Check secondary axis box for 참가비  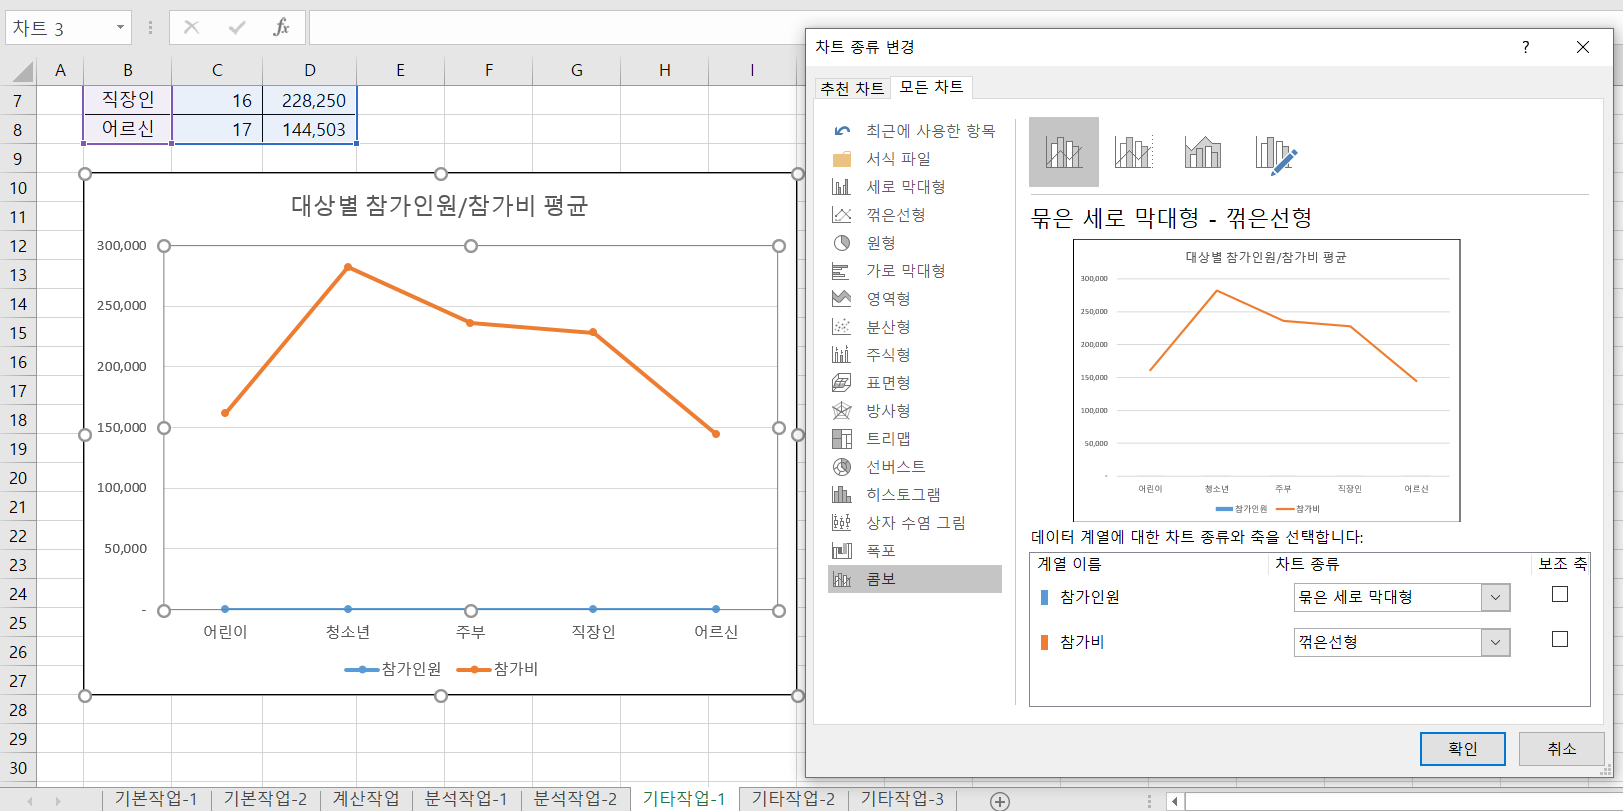(x=1559, y=640)
